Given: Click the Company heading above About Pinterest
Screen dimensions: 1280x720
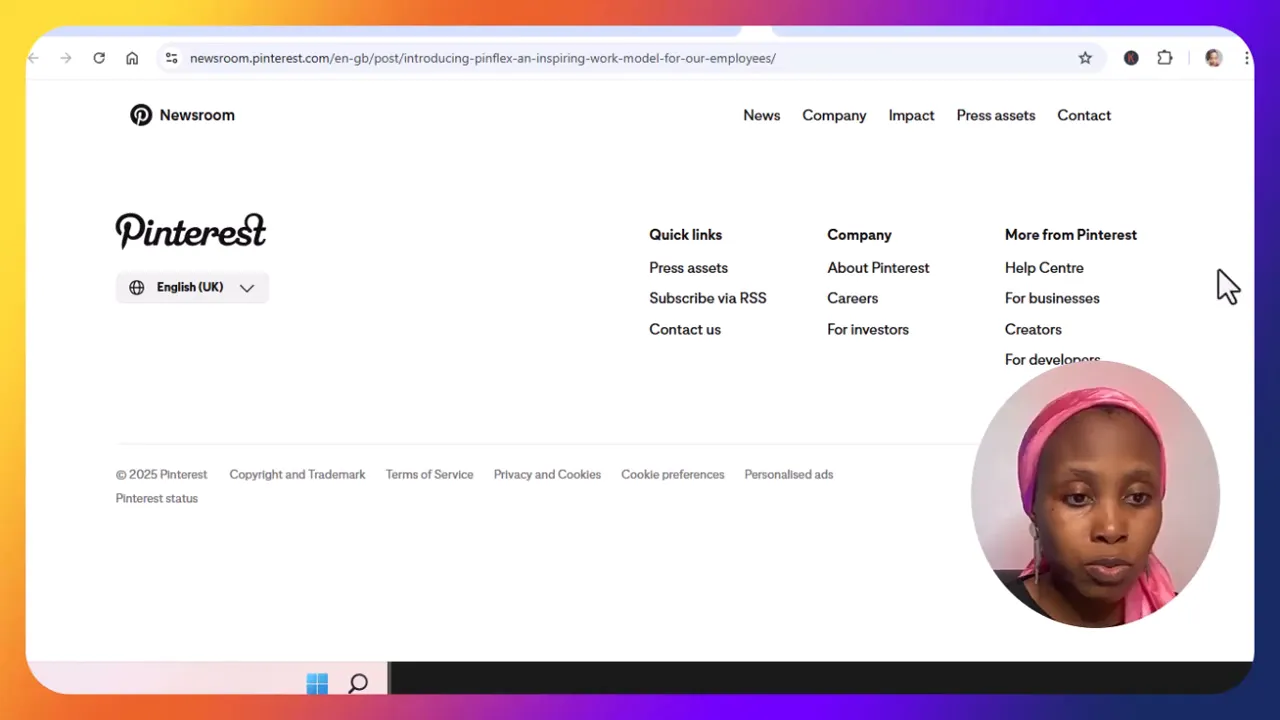Looking at the screenshot, I should [x=859, y=235].
